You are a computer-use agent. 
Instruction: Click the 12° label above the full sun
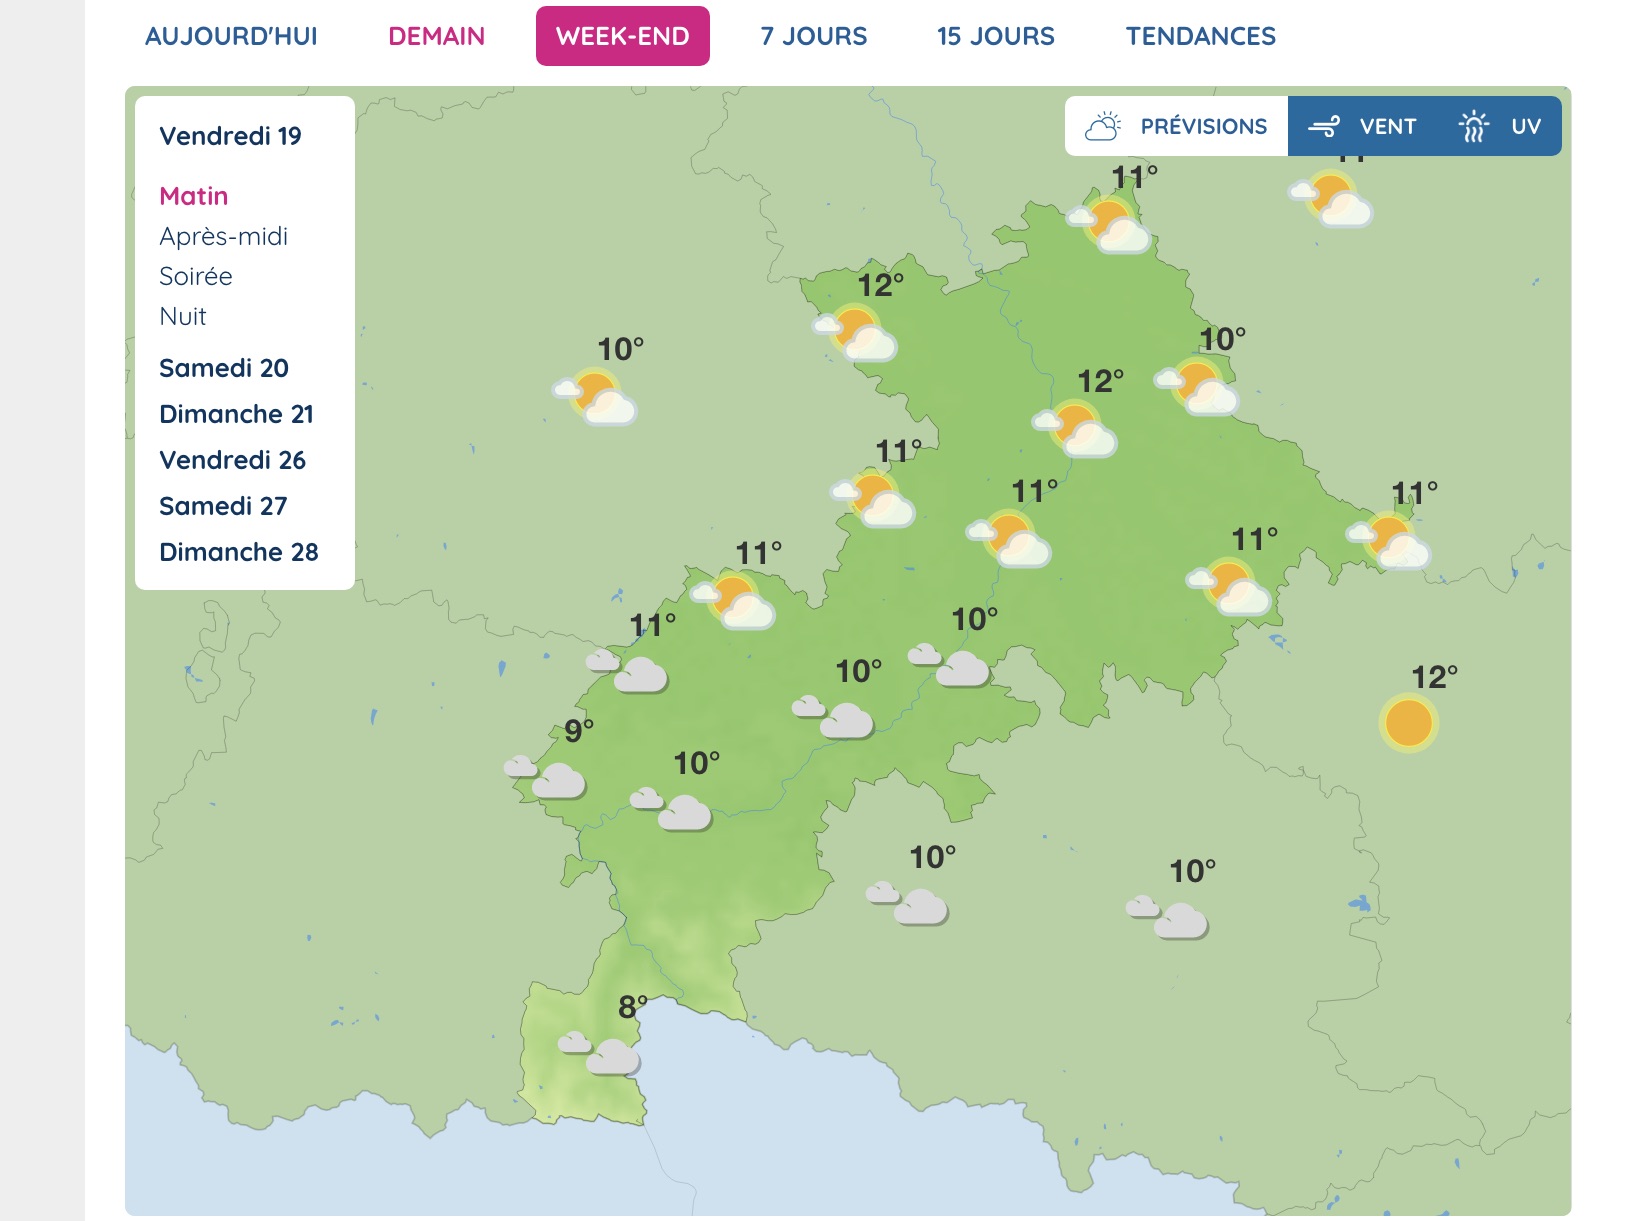click(1434, 677)
